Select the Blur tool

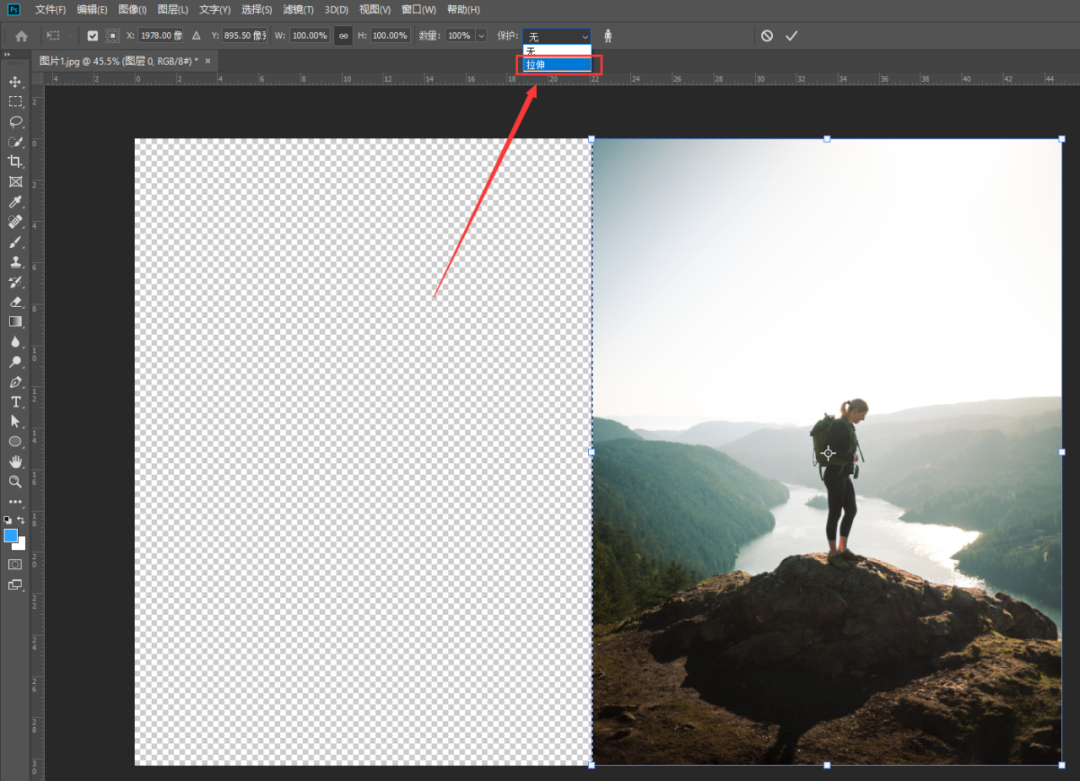coord(15,342)
